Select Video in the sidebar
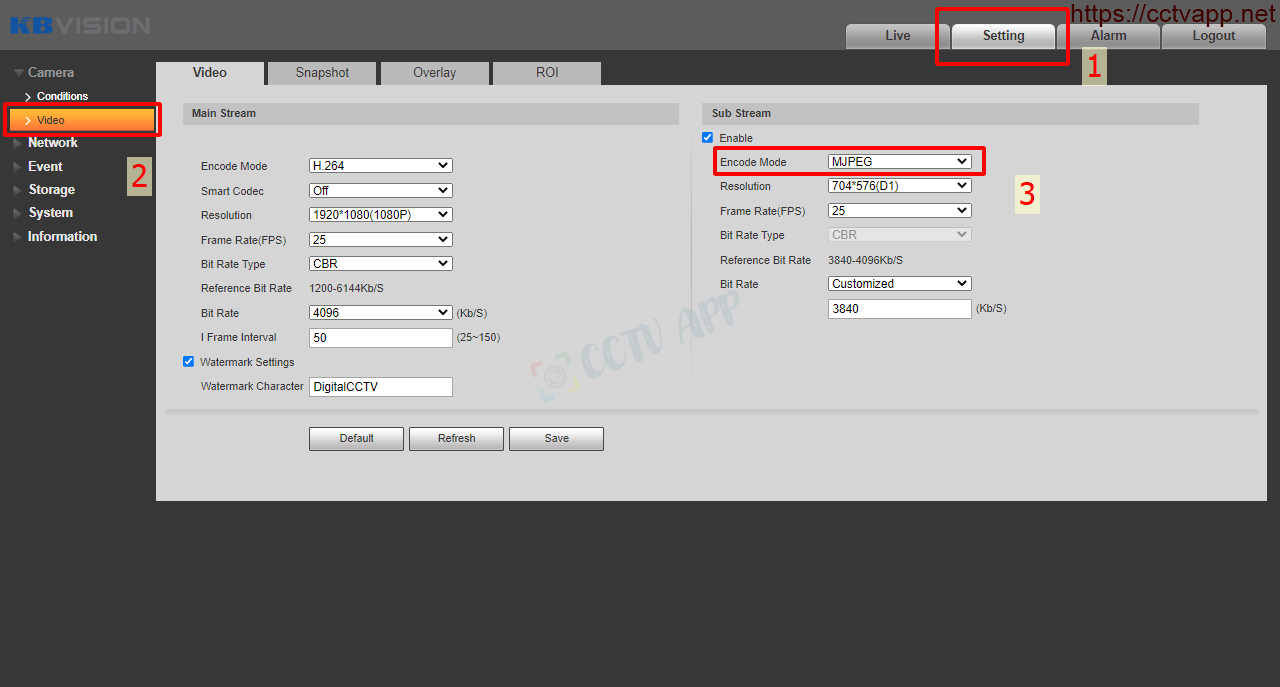This screenshot has height=687, width=1280. click(x=82, y=120)
